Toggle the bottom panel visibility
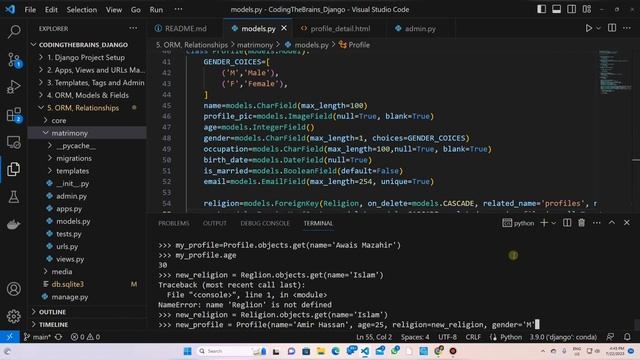The width and height of the screenshot is (640, 360). (x=556, y=9)
